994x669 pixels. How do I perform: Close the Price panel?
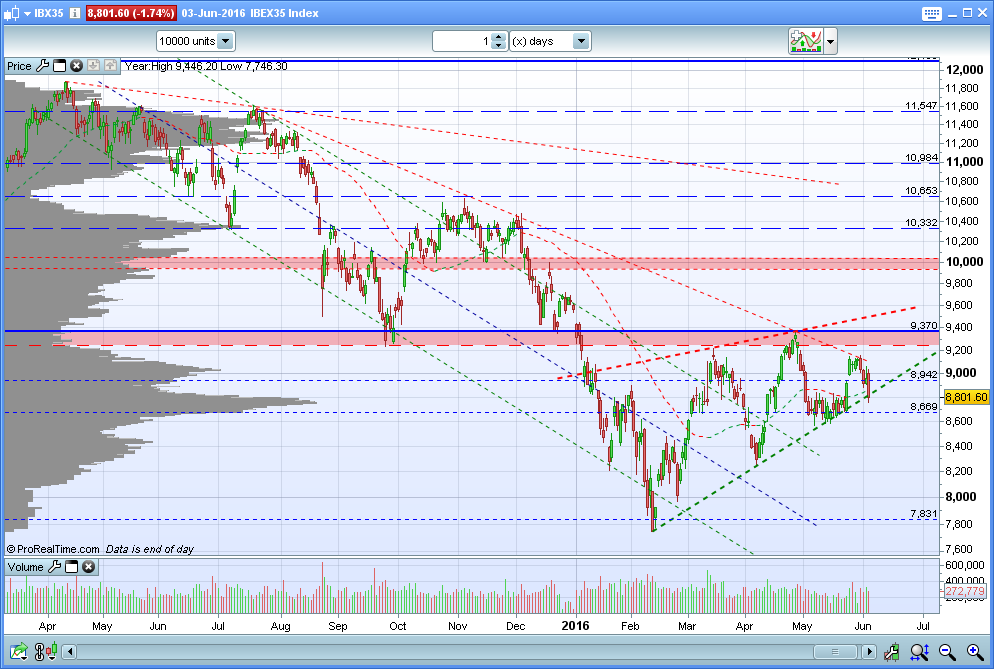[x=76, y=66]
